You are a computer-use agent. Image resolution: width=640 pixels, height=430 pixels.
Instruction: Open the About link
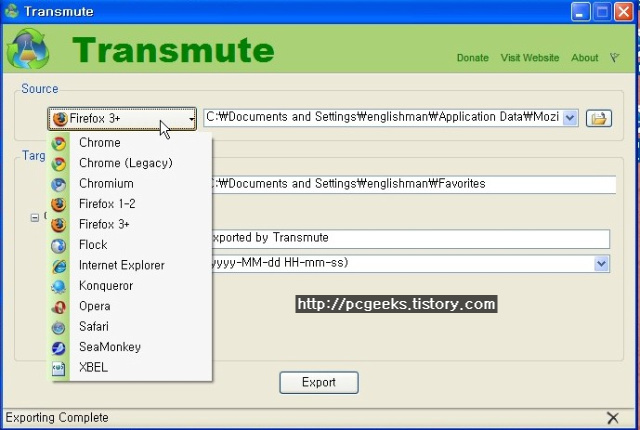[584, 58]
